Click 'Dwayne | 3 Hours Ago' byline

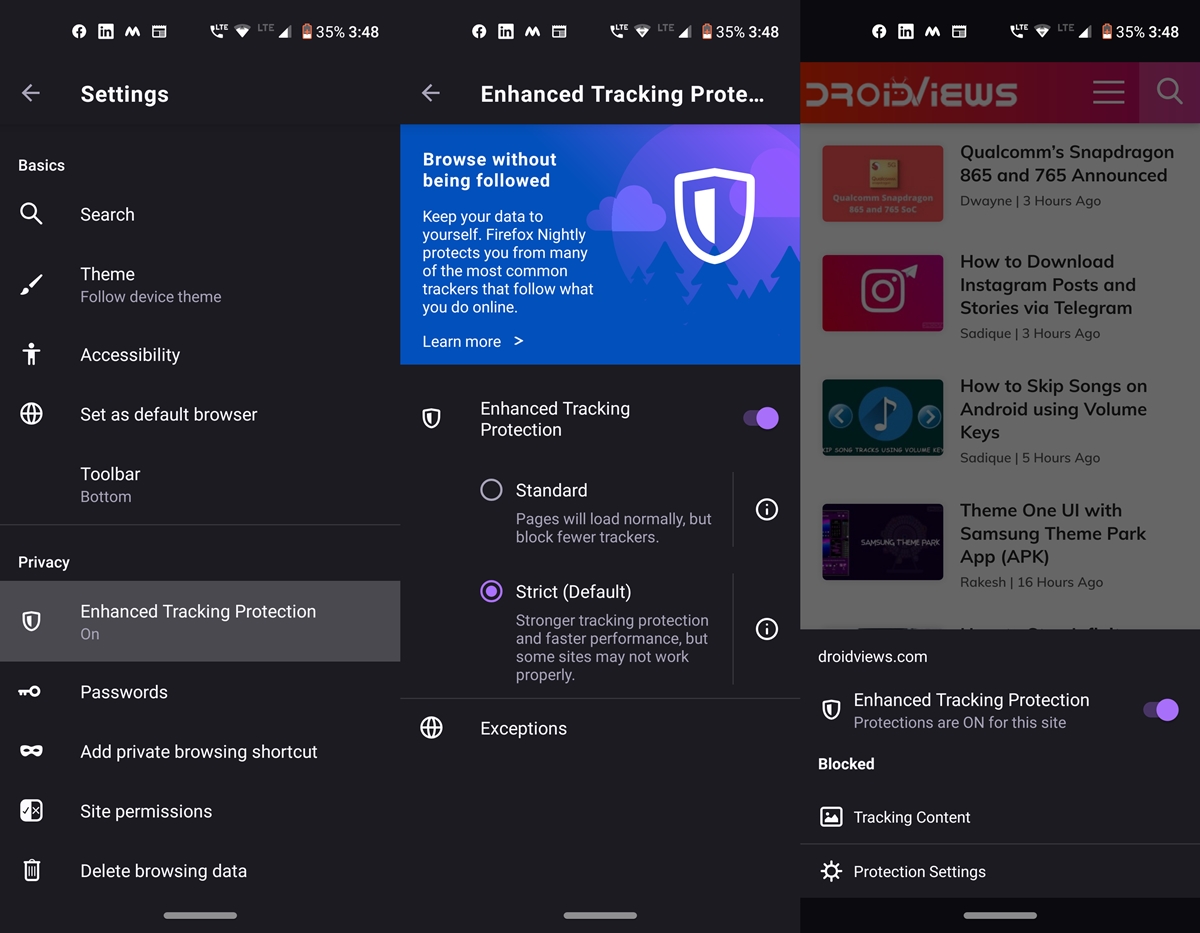1030,201
